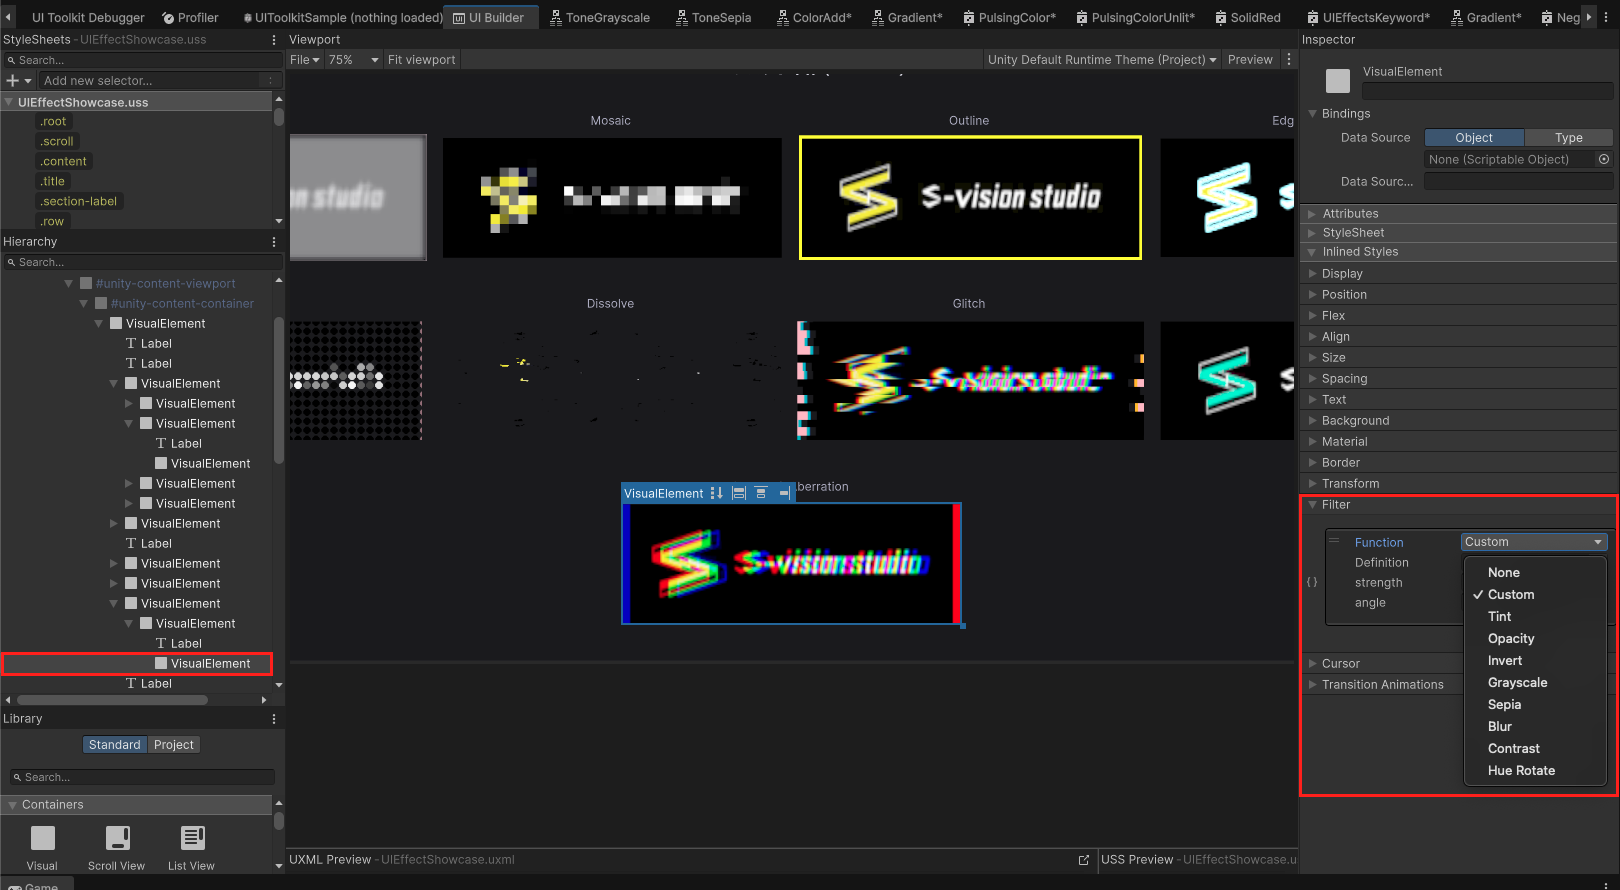This screenshot has width=1620, height=890.
Task: Click the Visual container icon in the Library
Action: tap(43, 838)
